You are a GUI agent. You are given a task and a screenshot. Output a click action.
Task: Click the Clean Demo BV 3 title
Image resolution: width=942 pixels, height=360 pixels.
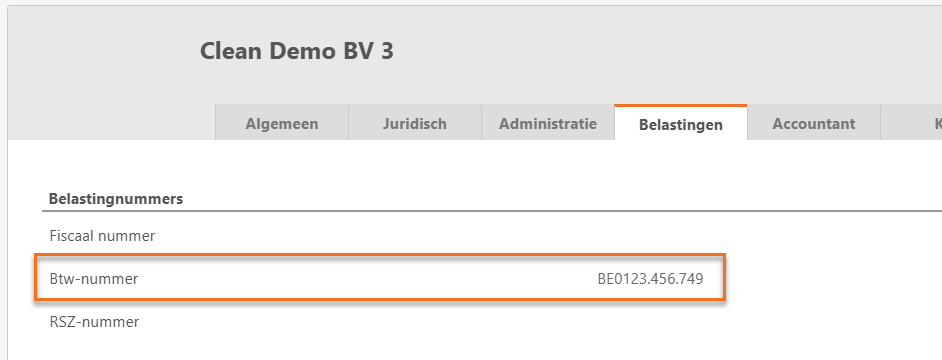click(297, 51)
